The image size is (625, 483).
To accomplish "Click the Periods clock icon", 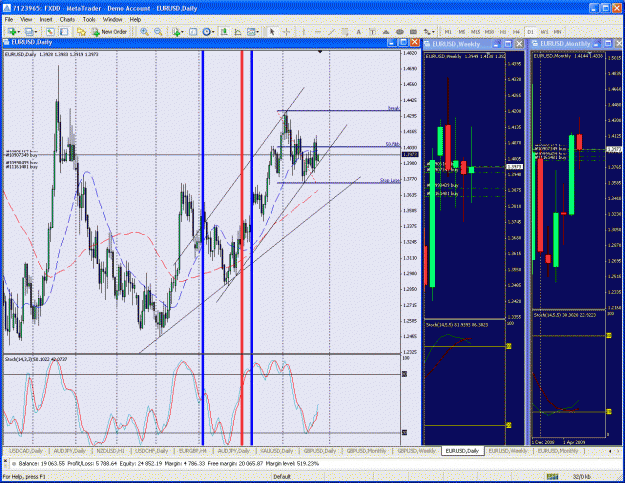I will click(206, 32).
